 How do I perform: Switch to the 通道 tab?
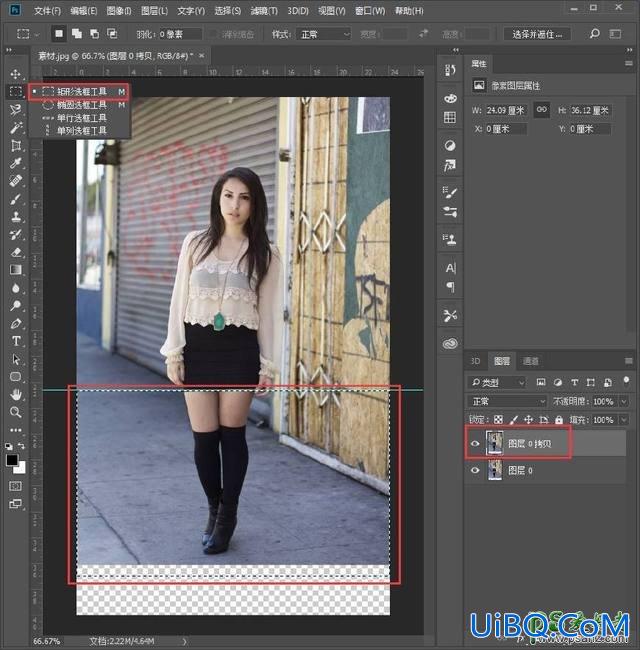click(x=530, y=361)
